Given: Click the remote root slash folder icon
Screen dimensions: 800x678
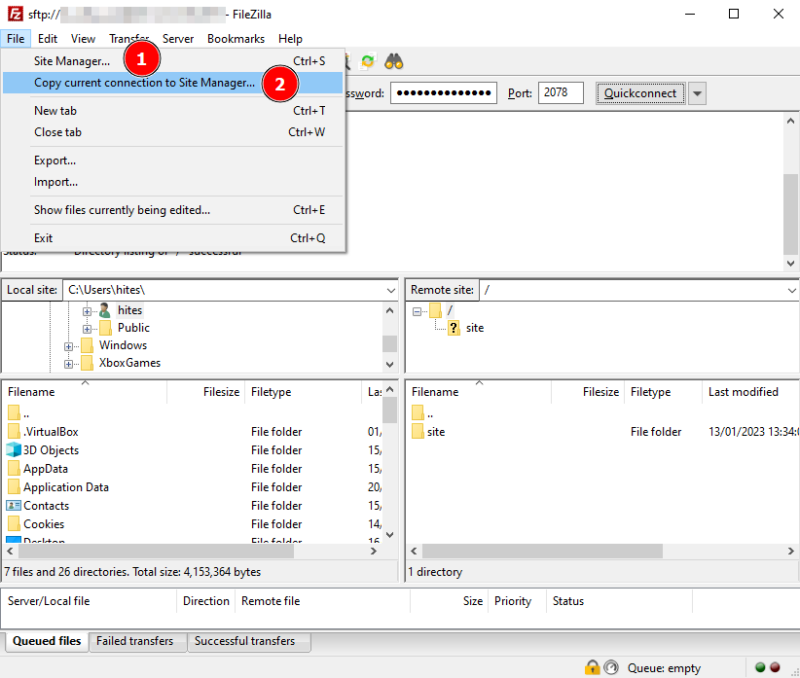Looking at the screenshot, I should tap(435, 310).
